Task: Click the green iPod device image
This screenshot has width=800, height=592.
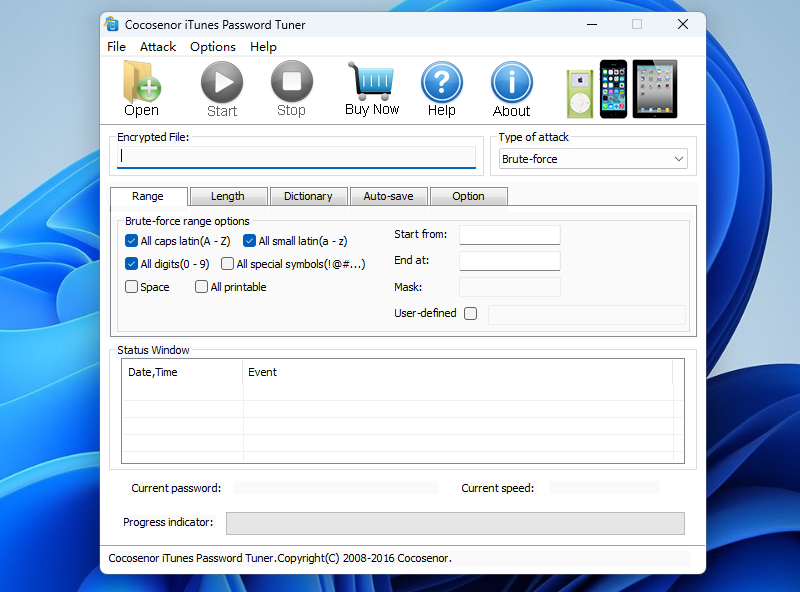Action: (x=580, y=94)
